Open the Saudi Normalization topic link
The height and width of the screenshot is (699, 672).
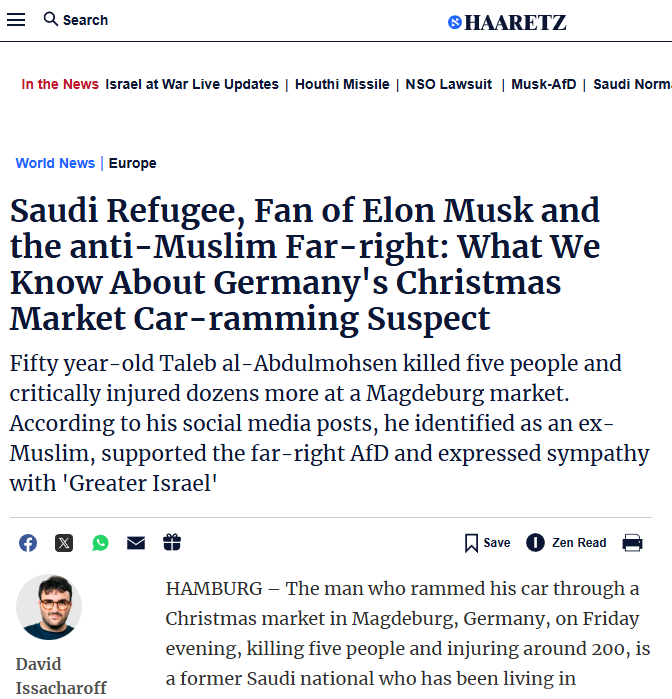(632, 85)
